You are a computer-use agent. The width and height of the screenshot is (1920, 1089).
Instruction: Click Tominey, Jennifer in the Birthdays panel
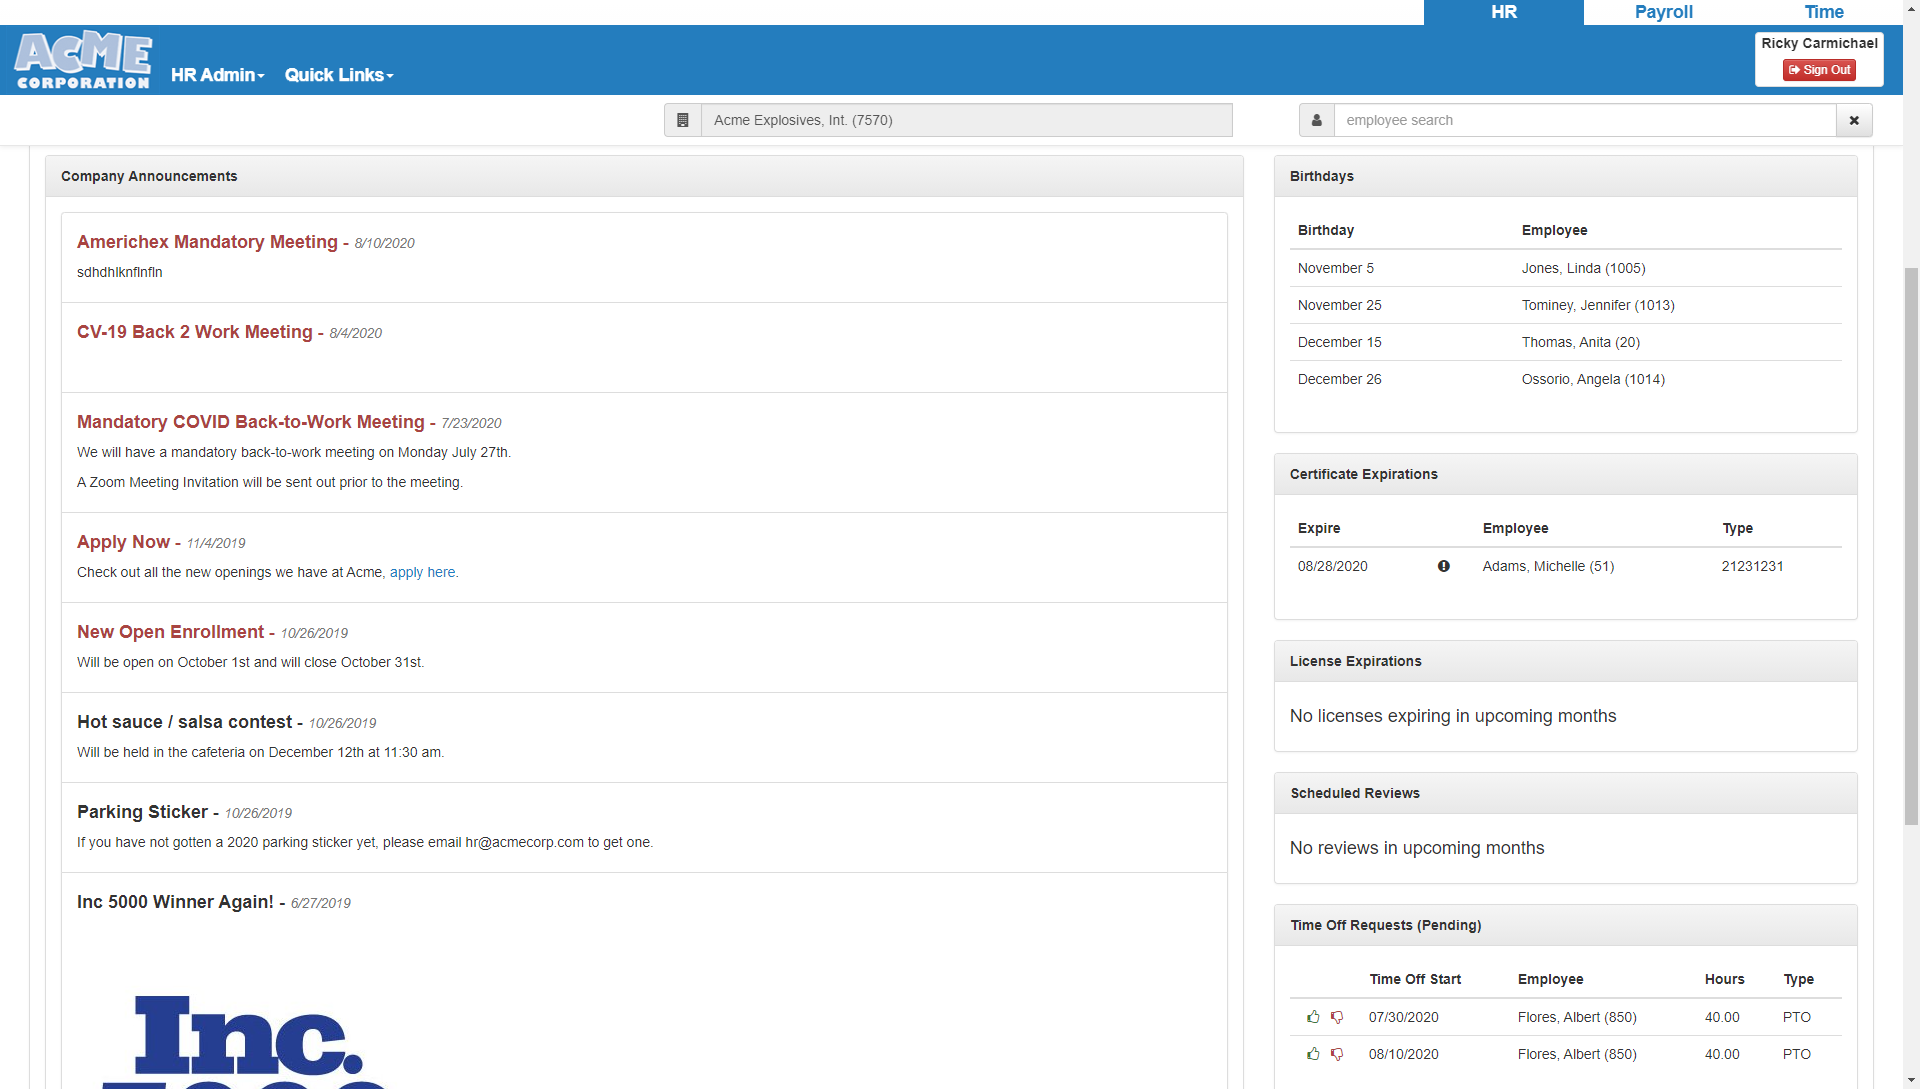(1597, 305)
